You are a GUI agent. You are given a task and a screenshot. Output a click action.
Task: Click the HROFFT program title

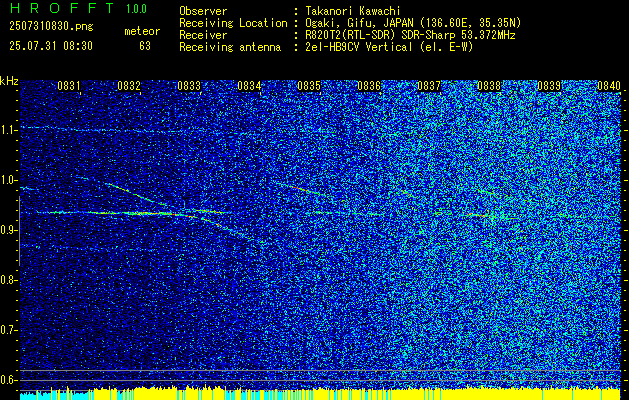click(61, 8)
